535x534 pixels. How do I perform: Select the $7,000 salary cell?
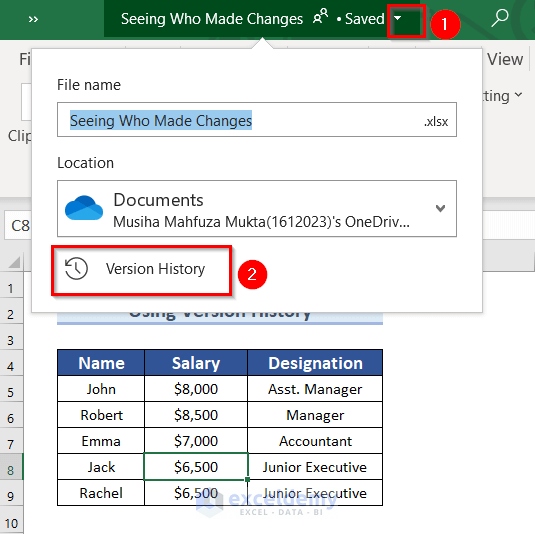tap(196, 441)
